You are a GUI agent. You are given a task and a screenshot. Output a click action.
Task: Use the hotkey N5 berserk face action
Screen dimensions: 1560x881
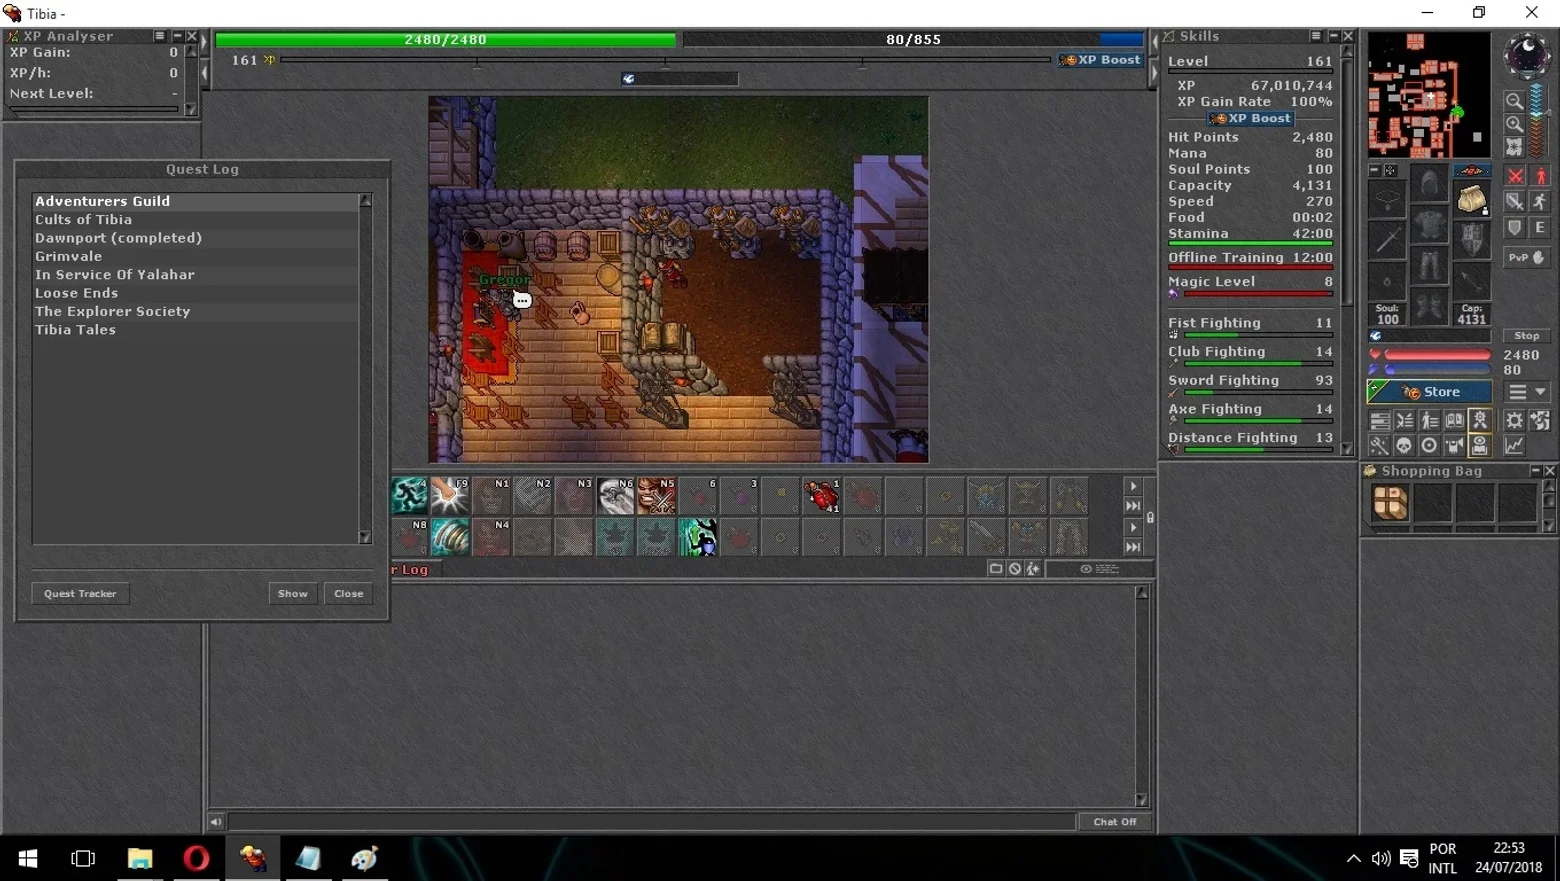click(x=656, y=496)
